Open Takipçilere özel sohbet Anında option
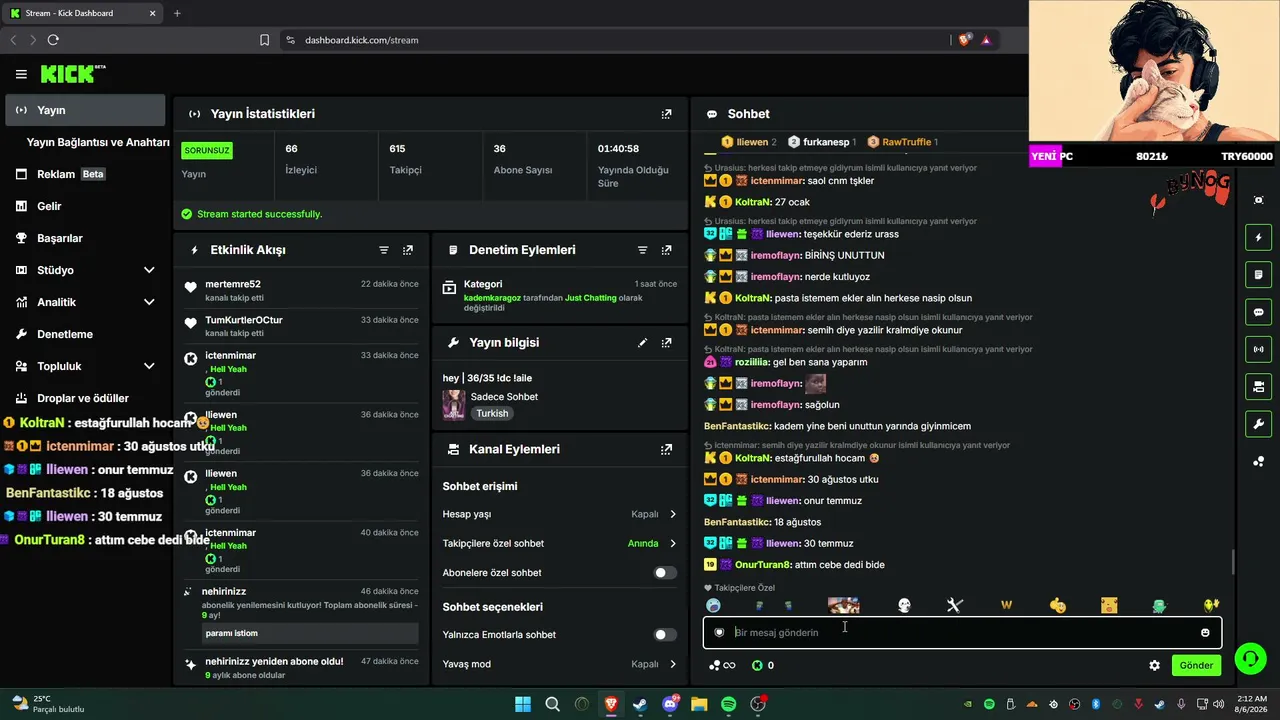 (x=652, y=544)
